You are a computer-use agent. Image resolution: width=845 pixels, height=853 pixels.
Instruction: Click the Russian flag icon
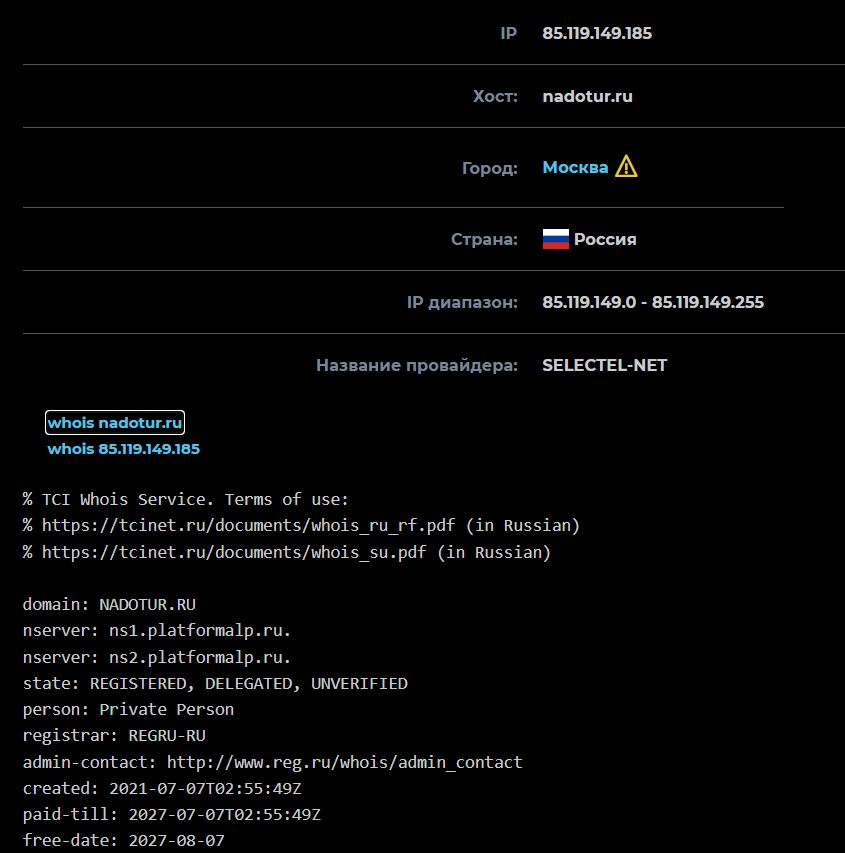pos(556,239)
